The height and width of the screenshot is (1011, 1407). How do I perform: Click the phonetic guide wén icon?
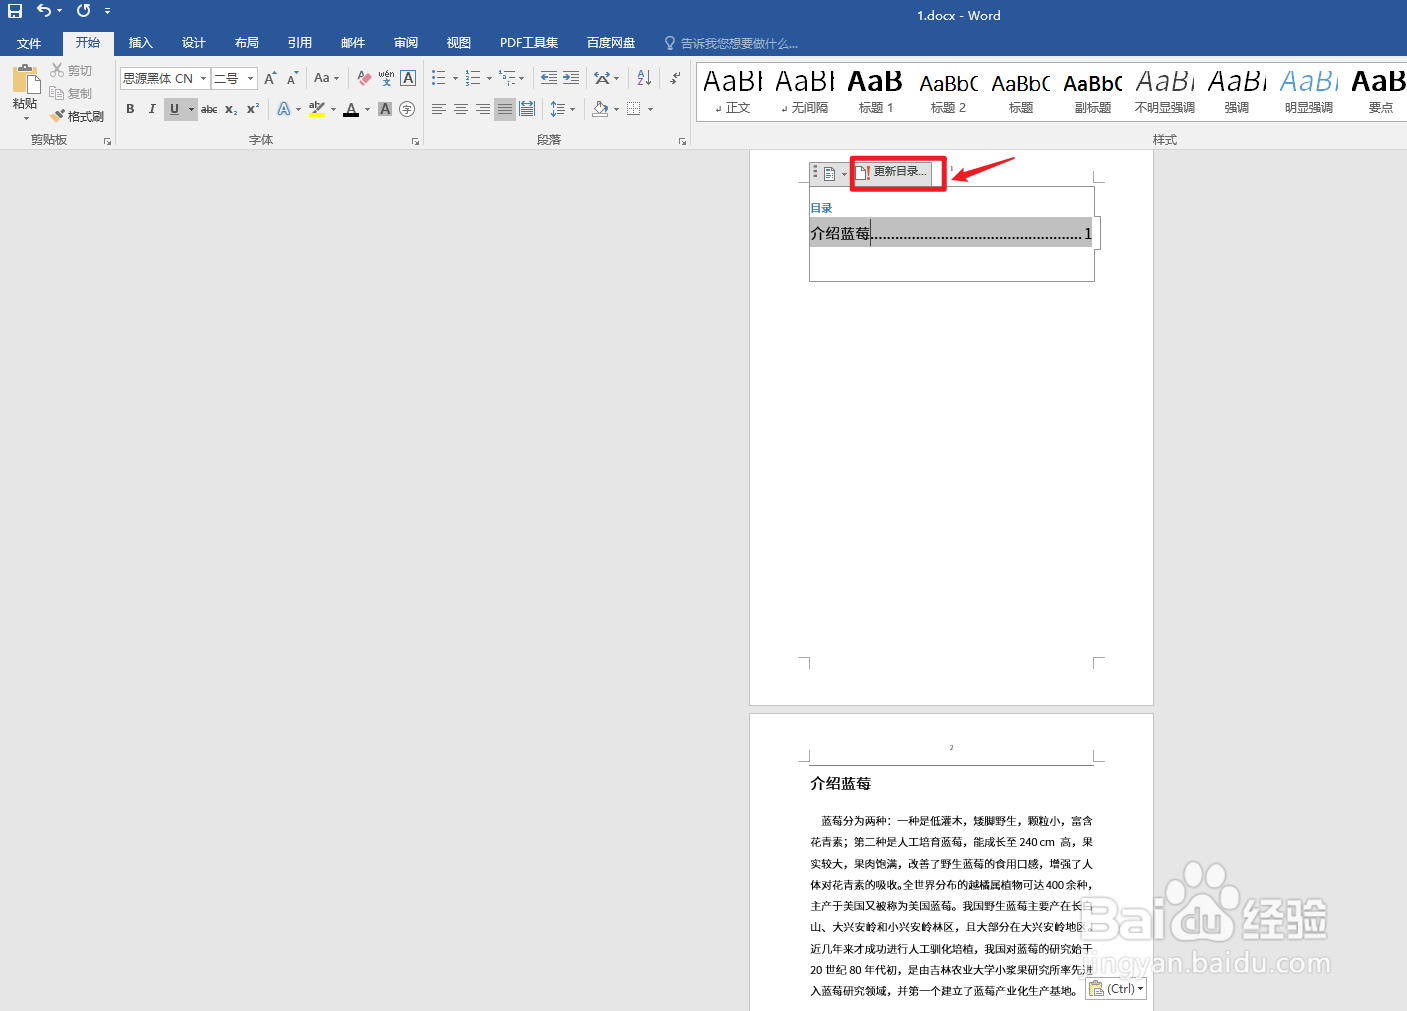[x=386, y=78]
